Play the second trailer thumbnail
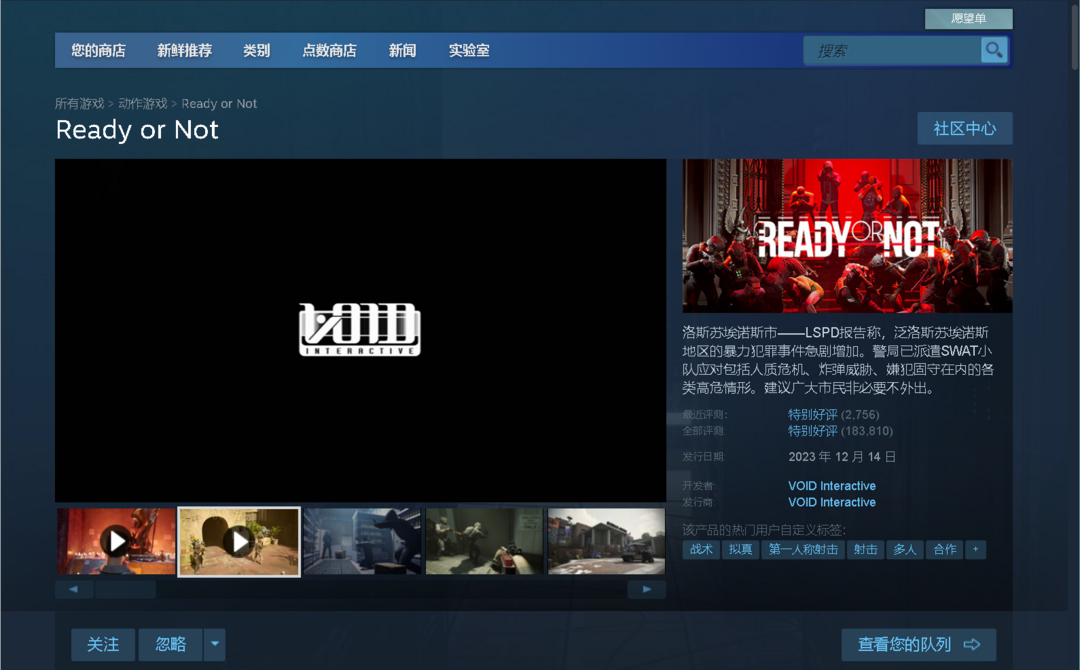 (x=239, y=542)
